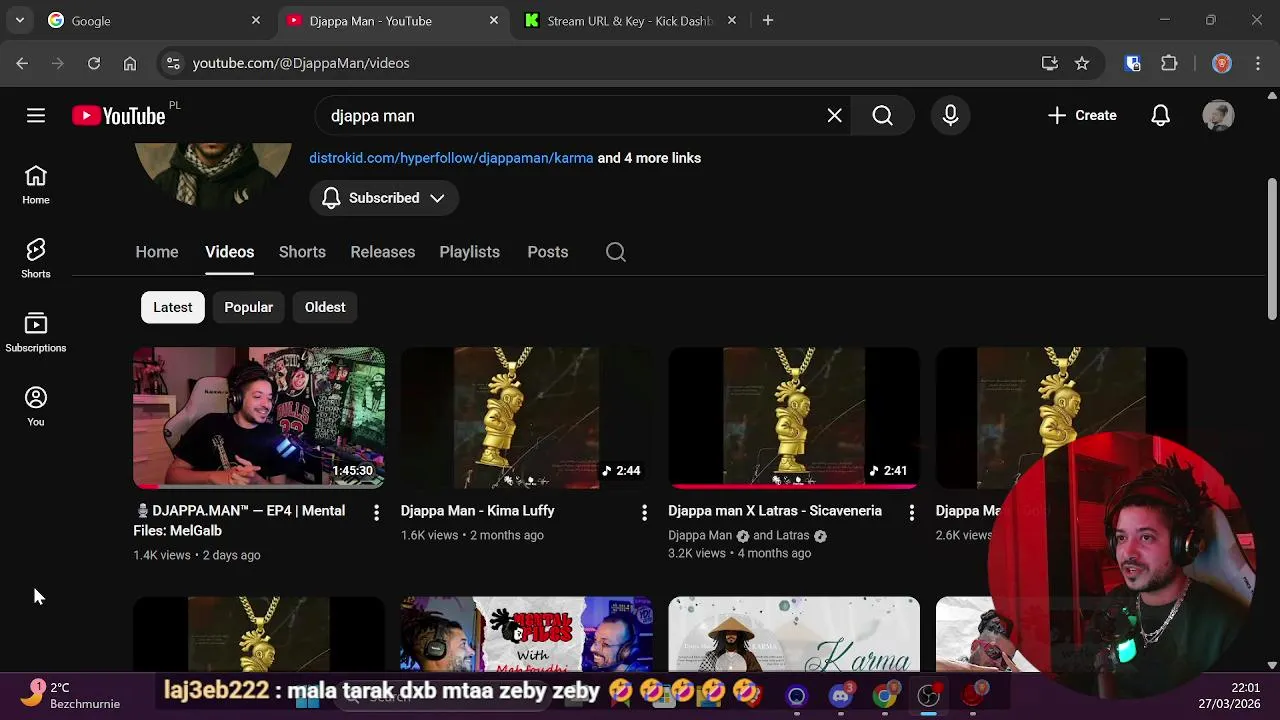Close the Djappa Man YouTube tab
This screenshot has width=1280, height=720.
(494, 20)
